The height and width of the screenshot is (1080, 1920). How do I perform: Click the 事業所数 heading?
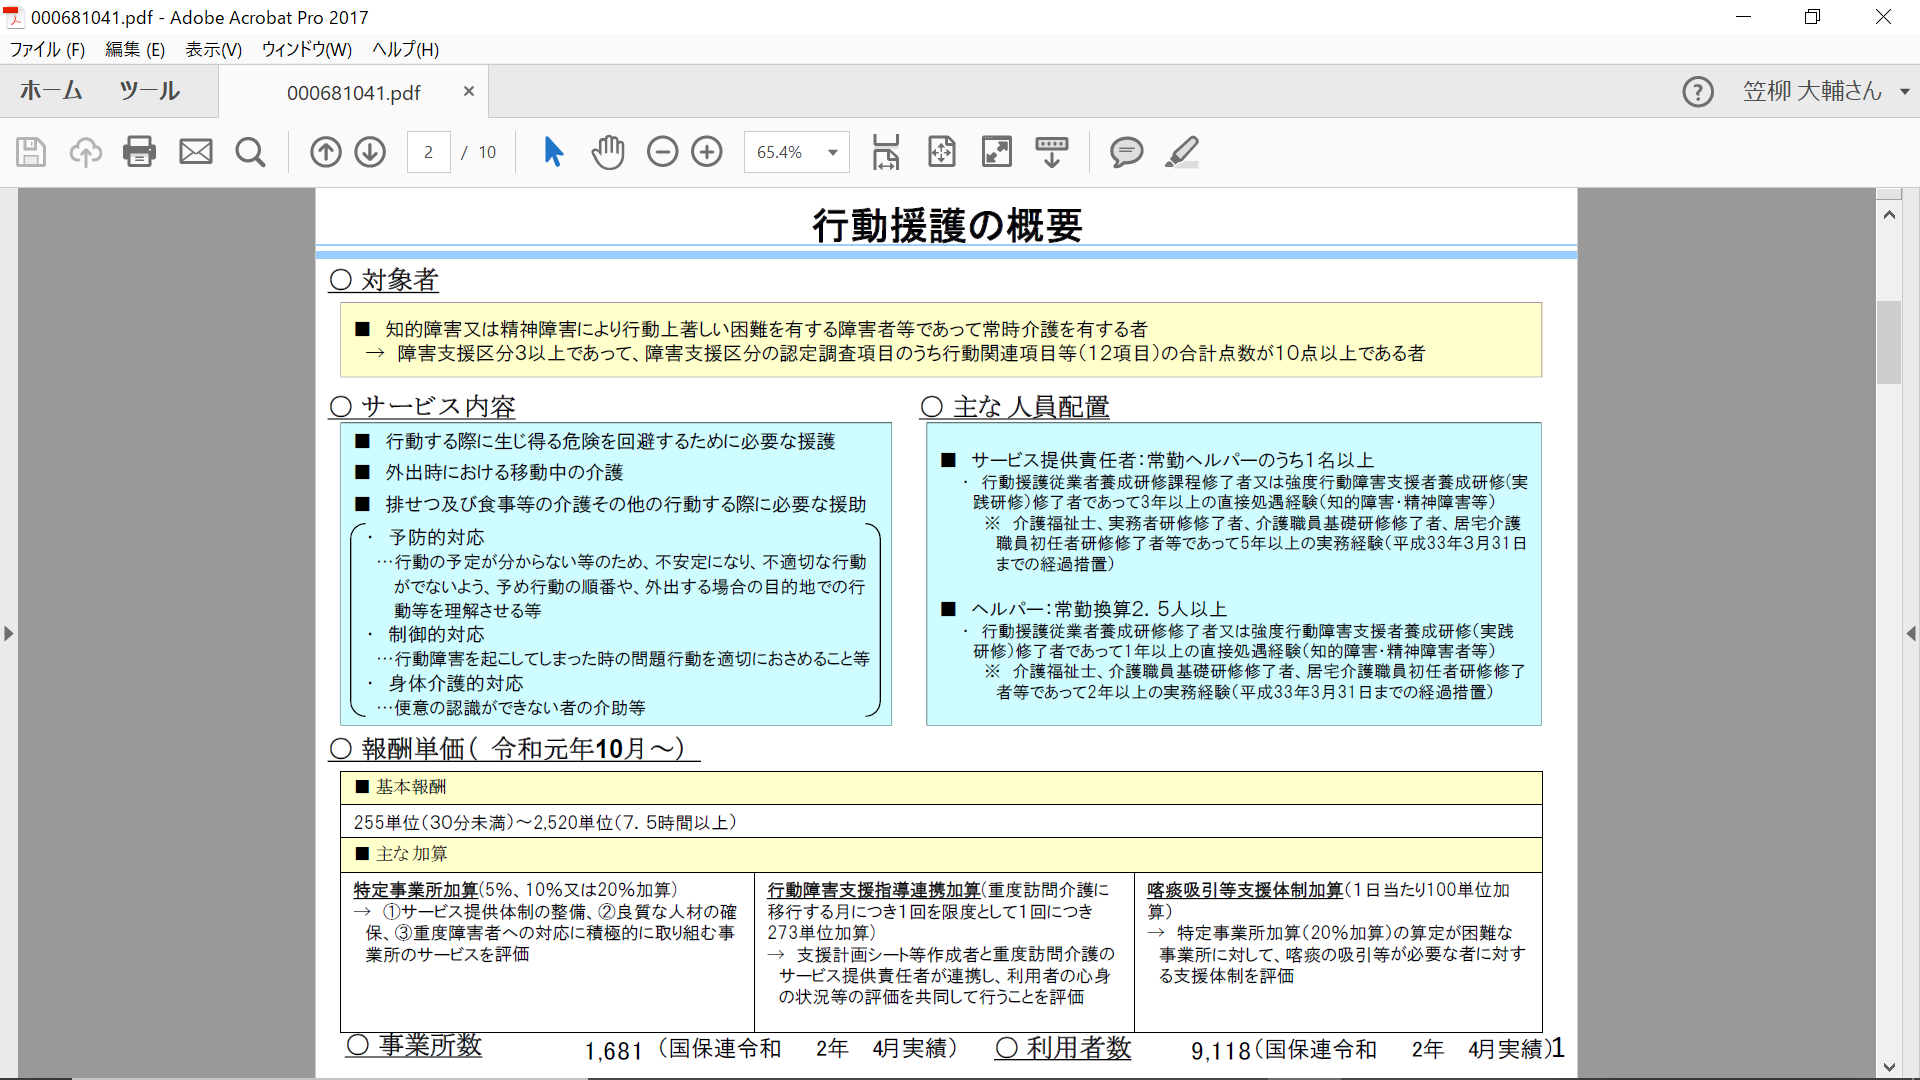click(414, 1046)
